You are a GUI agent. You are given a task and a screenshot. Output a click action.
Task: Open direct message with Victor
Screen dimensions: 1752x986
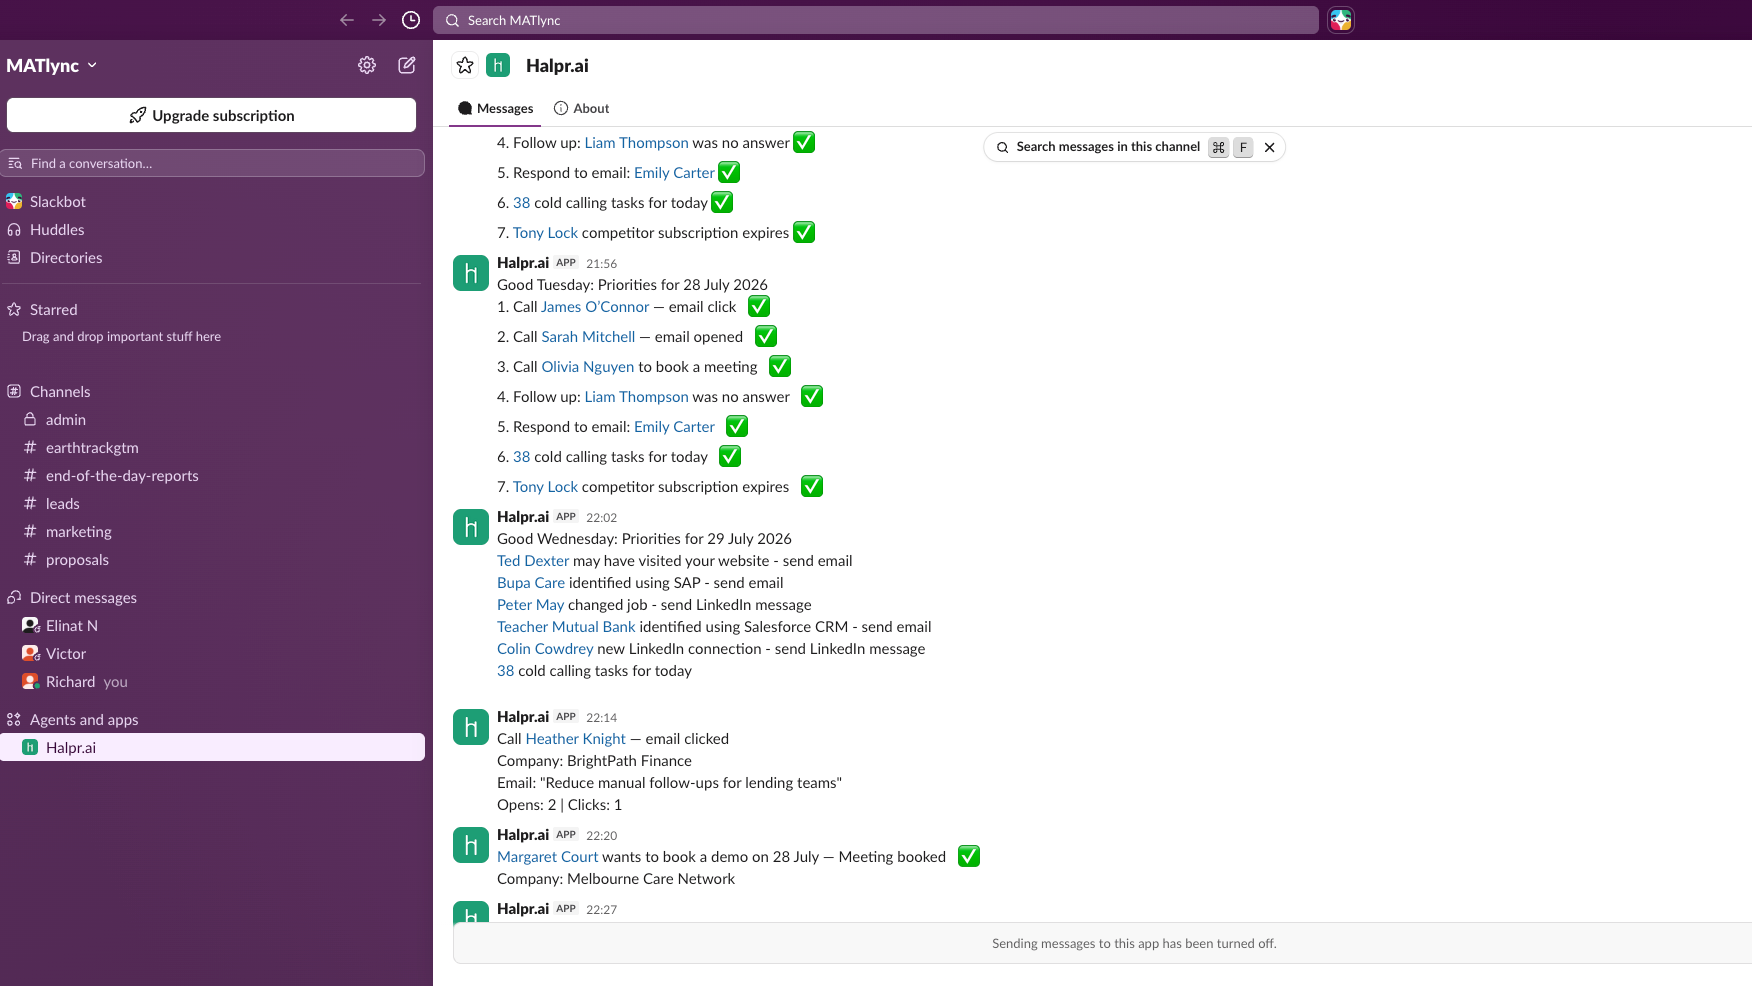(x=66, y=654)
